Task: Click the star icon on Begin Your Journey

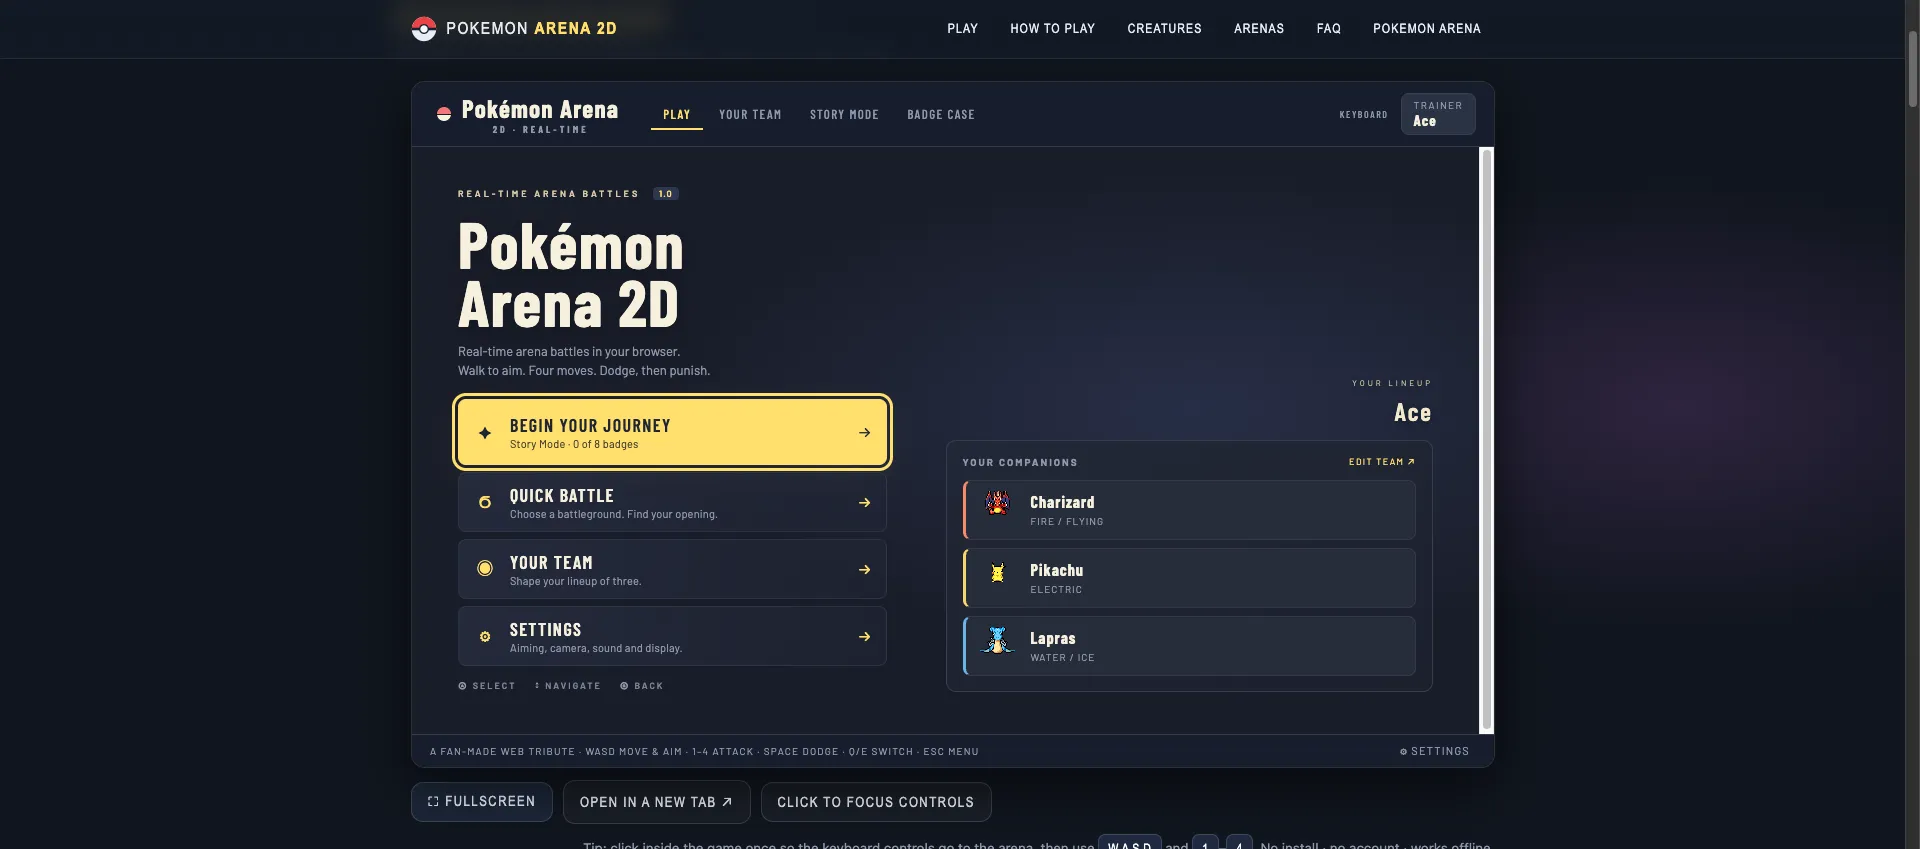Action: coord(485,433)
